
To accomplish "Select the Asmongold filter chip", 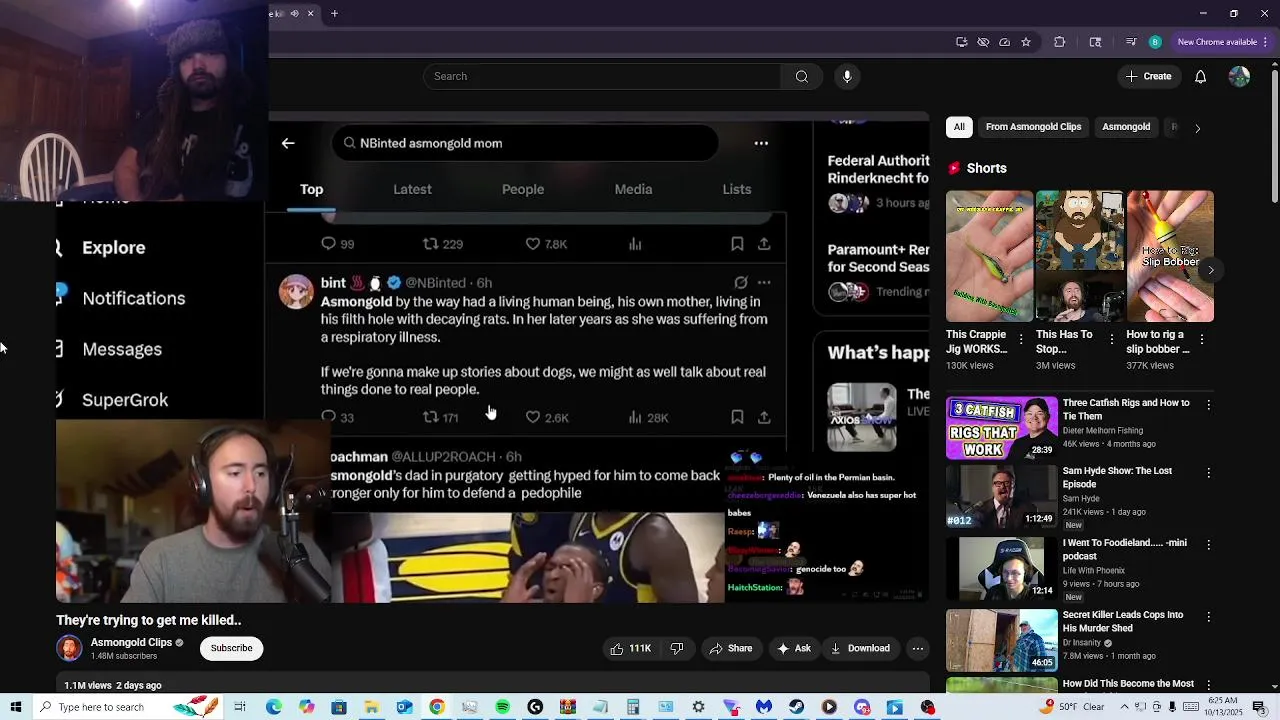I will 1126,127.
